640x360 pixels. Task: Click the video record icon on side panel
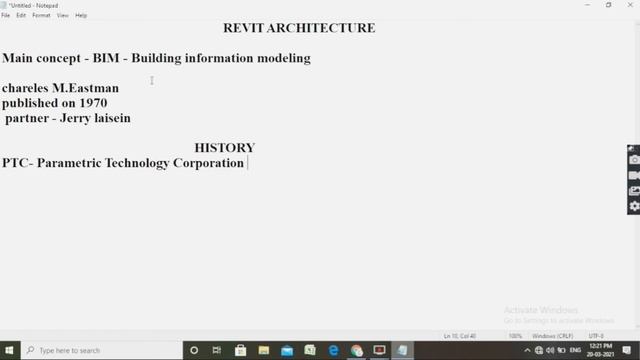pyautogui.click(x=634, y=176)
